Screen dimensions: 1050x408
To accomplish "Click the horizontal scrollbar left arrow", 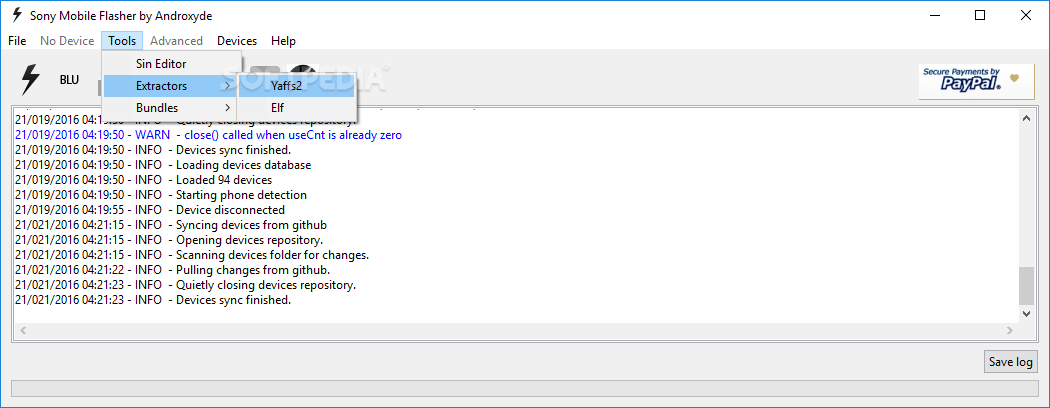I will pyautogui.click(x=22, y=330).
